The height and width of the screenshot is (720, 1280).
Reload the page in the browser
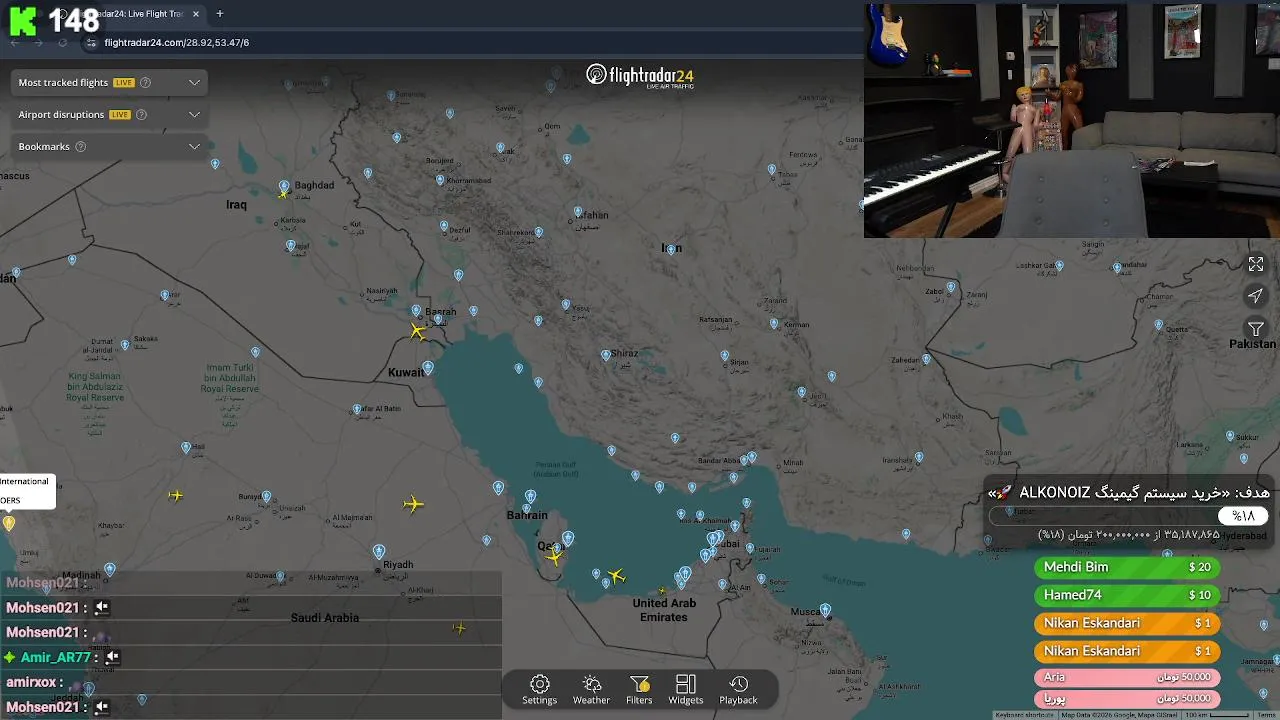click(63, 43)
